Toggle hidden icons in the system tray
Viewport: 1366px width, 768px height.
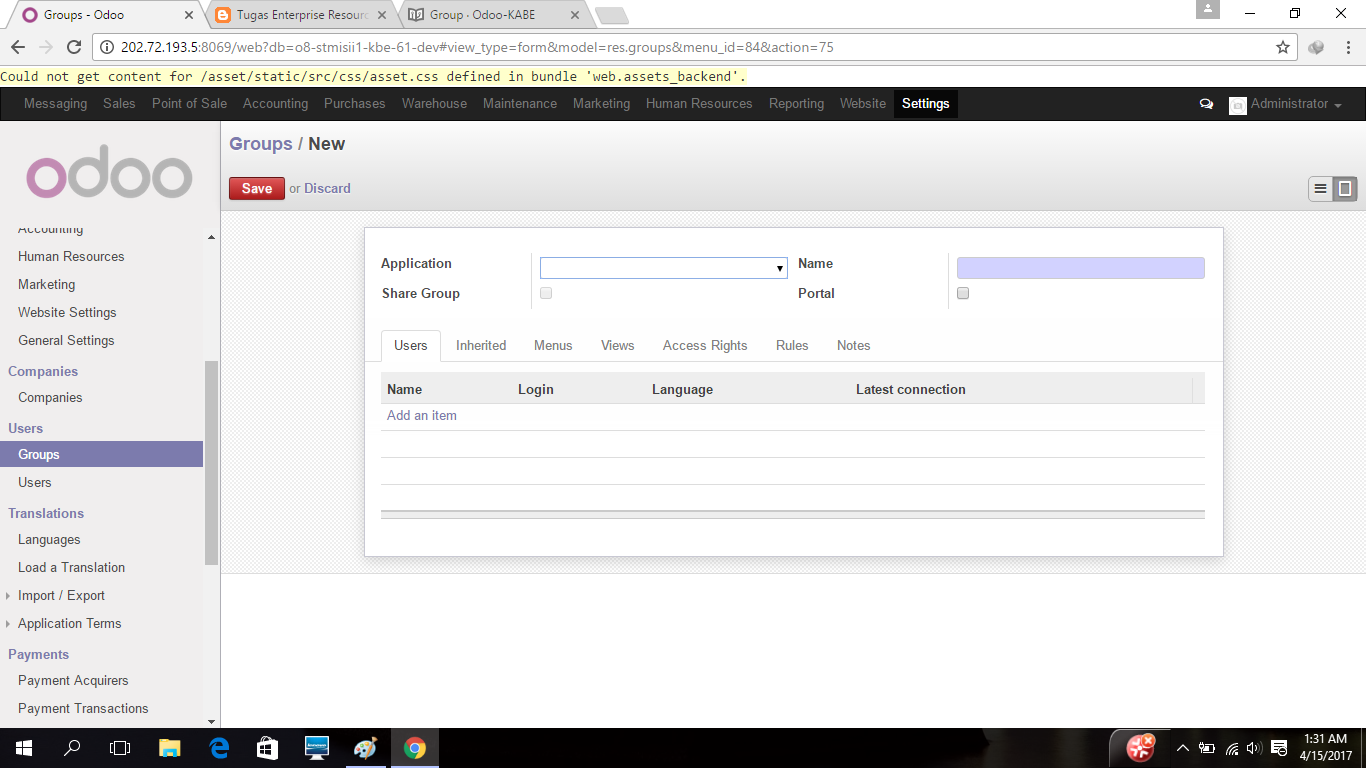[1183, 747]
